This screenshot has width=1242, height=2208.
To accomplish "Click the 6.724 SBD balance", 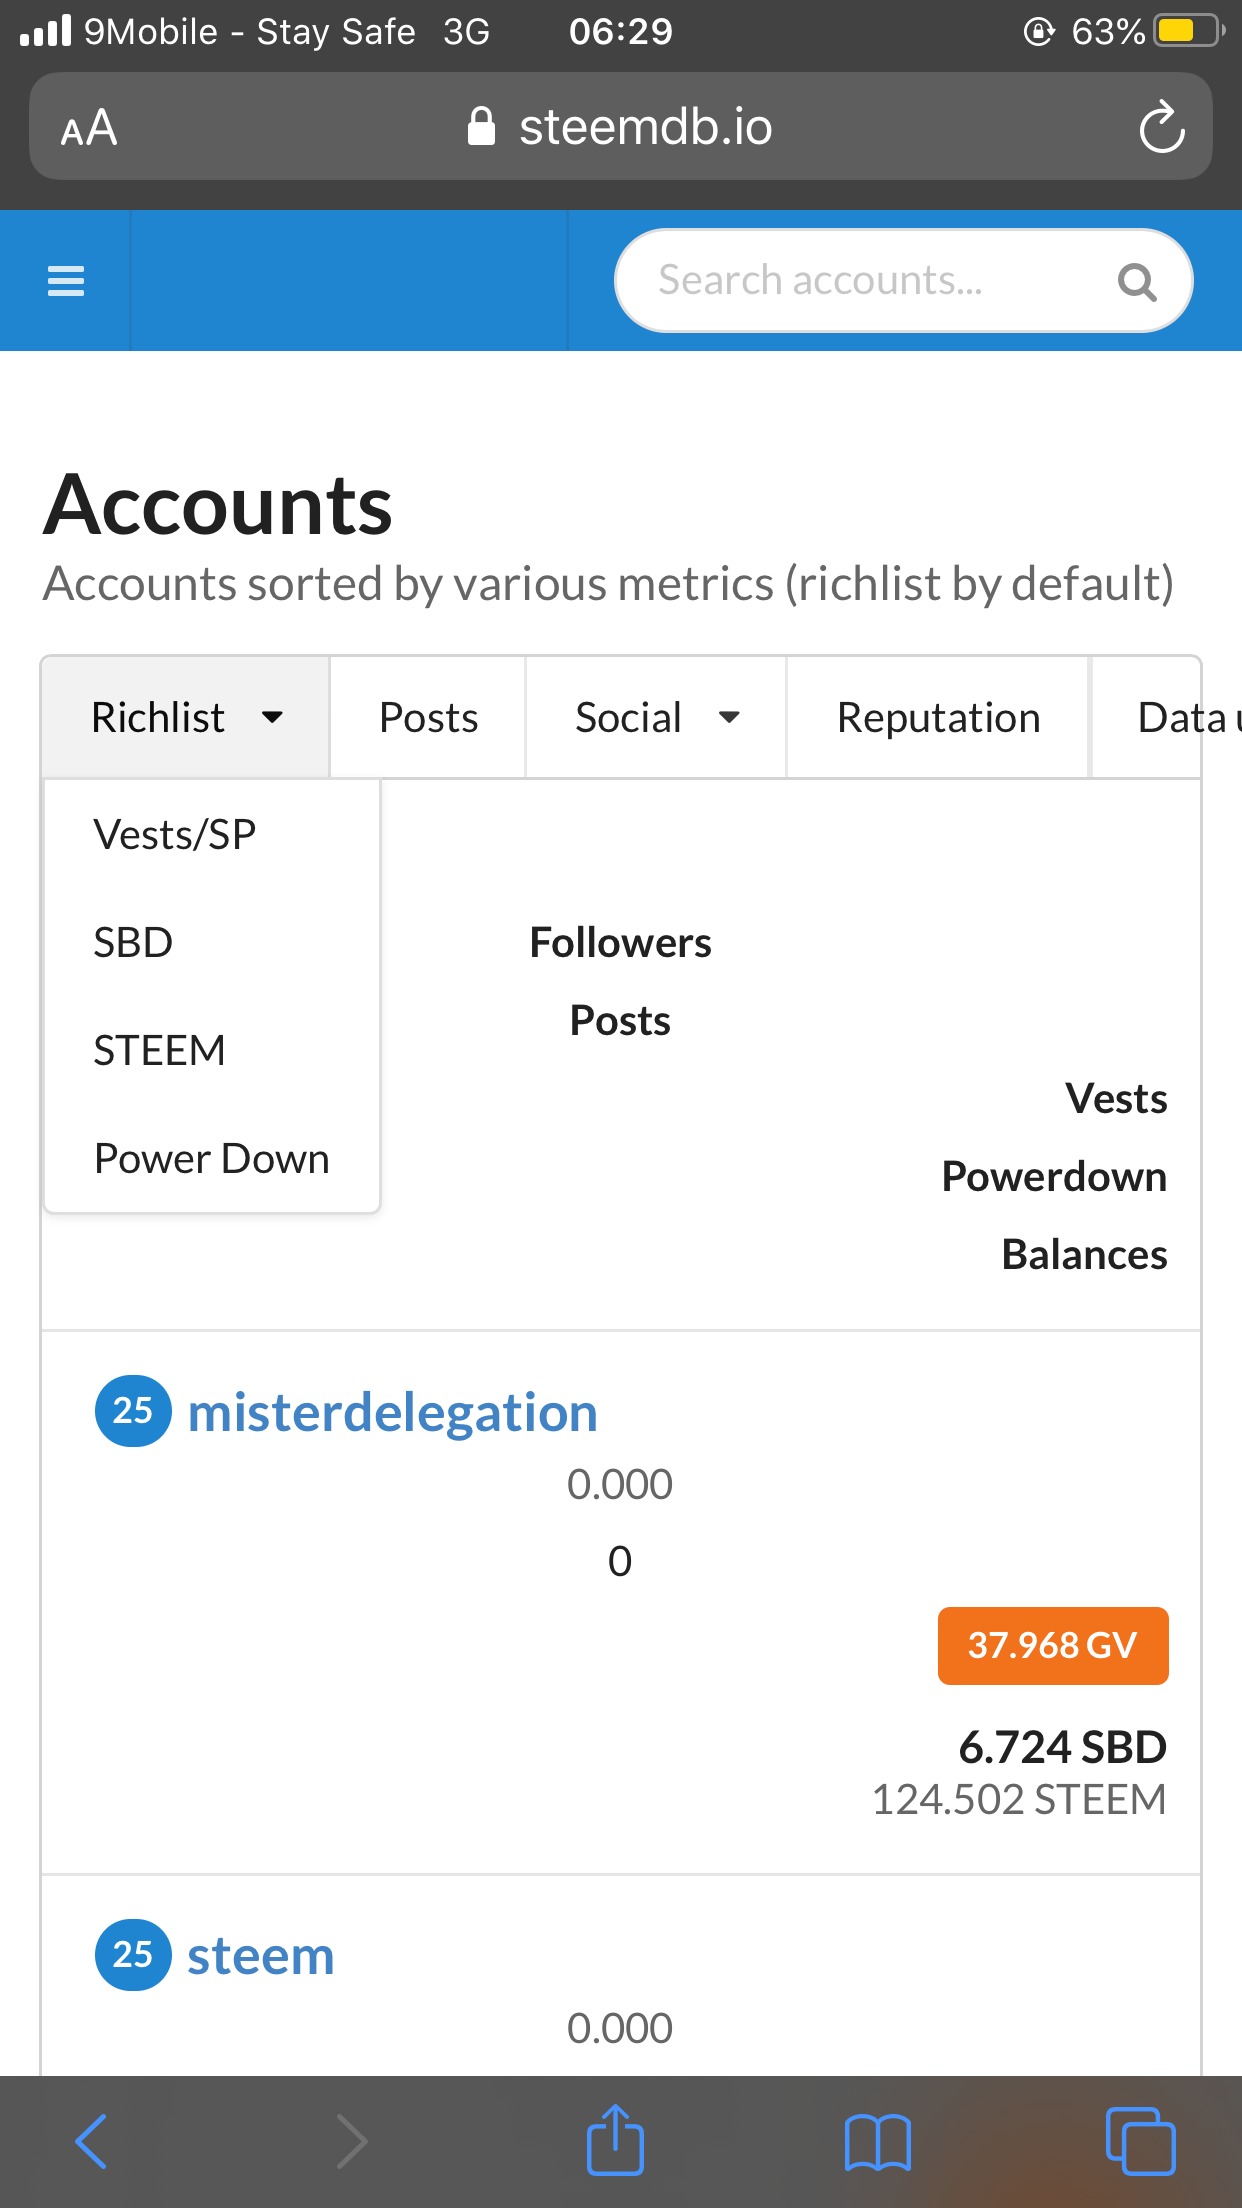I will 1063,1747.
